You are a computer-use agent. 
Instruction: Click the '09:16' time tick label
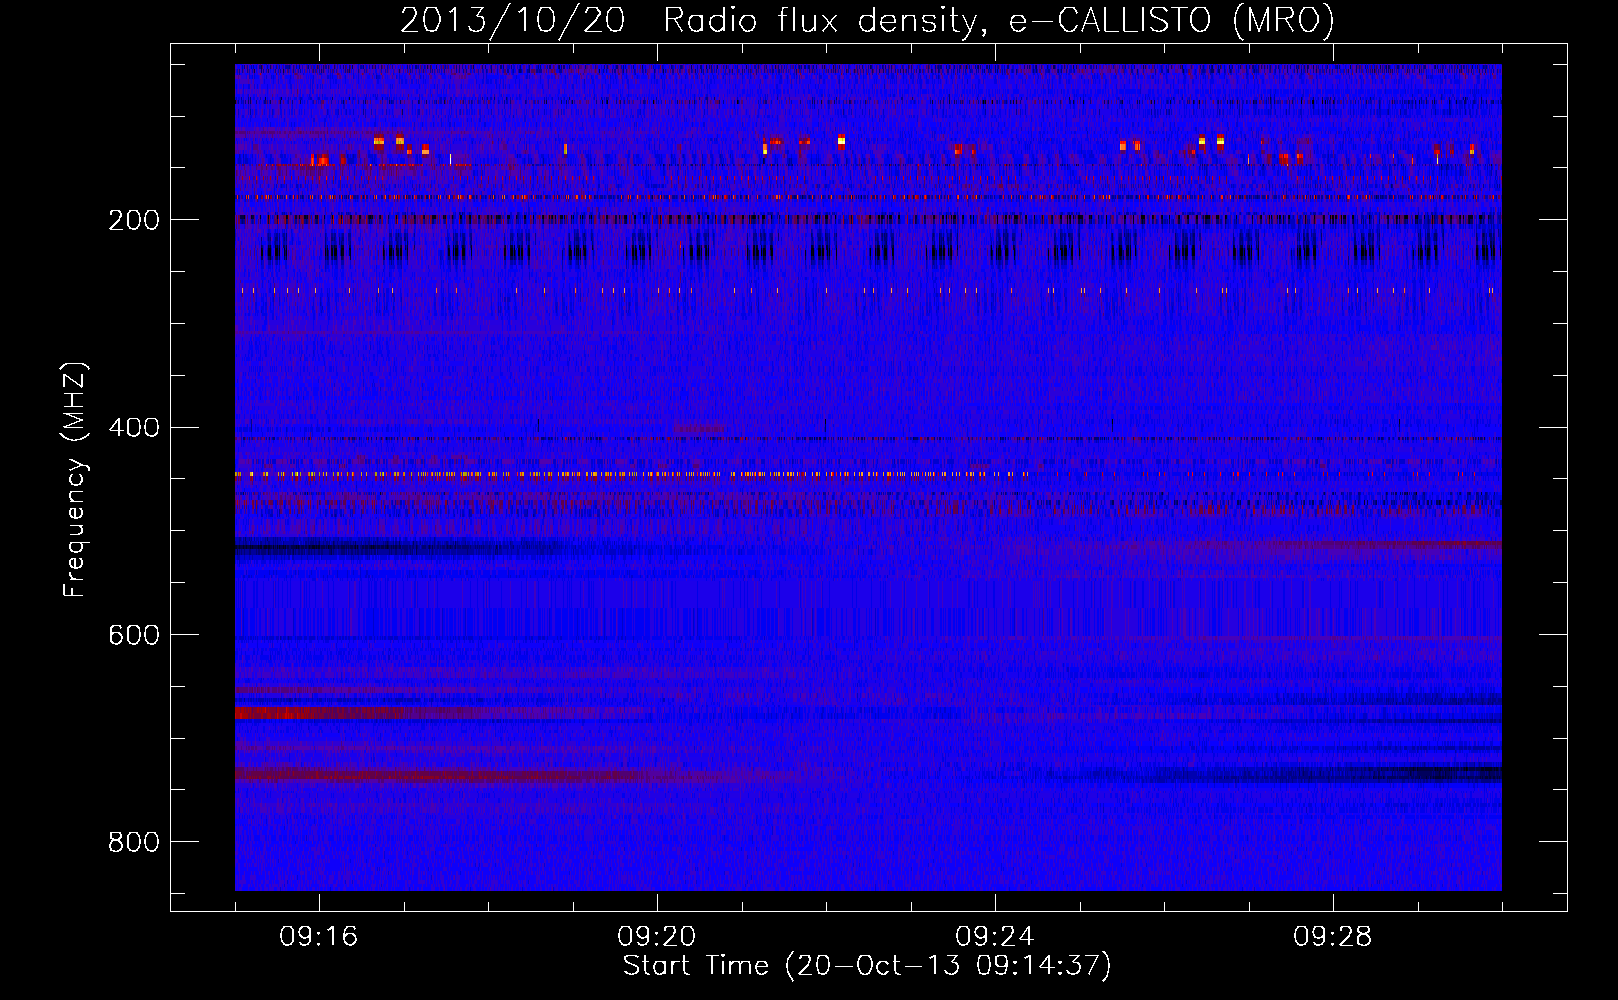click(x=319, y=937)
